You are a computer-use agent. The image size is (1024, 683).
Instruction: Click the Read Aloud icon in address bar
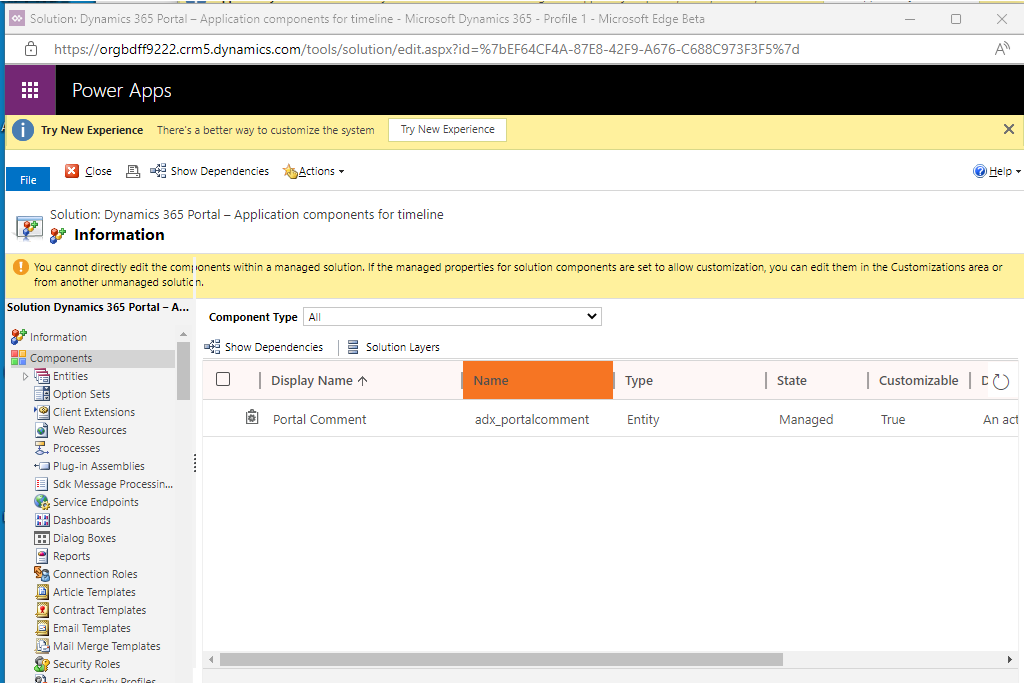[x=1002, y=49]
